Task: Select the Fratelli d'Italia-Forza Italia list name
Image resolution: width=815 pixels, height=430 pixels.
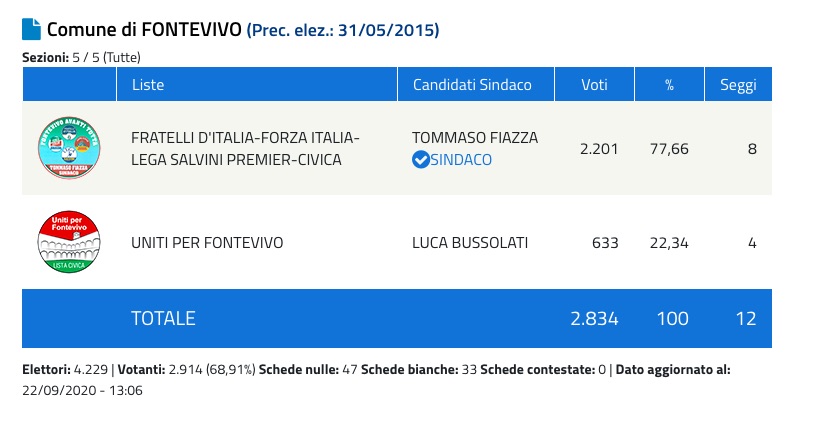Action: pos(245,148)
